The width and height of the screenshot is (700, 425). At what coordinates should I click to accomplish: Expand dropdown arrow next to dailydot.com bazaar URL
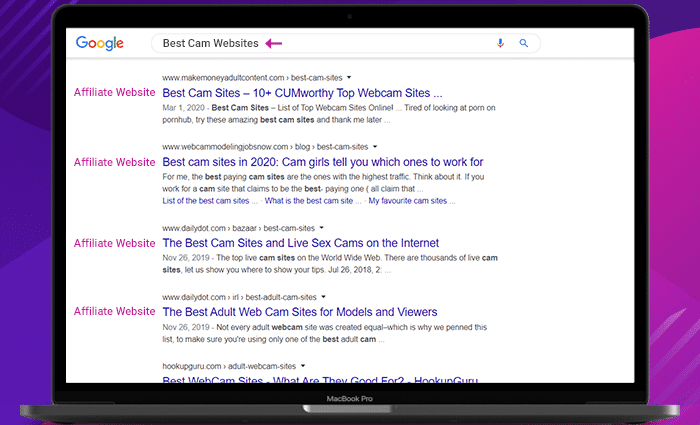(x=324, y=228)
